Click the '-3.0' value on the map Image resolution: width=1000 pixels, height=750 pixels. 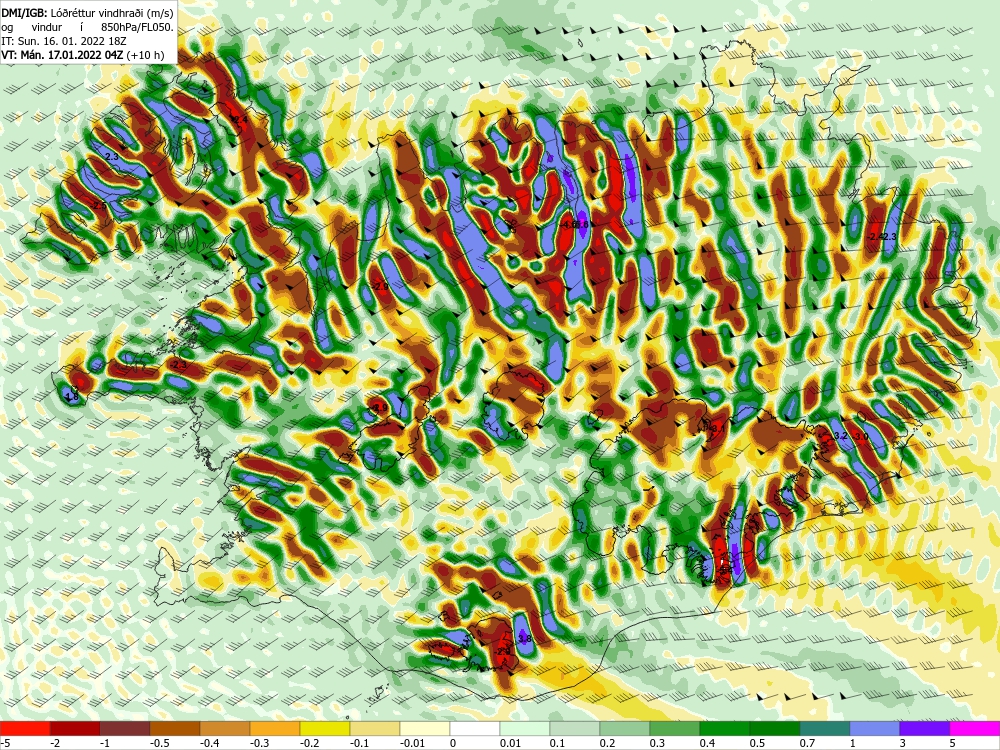[x=860, y=436]
